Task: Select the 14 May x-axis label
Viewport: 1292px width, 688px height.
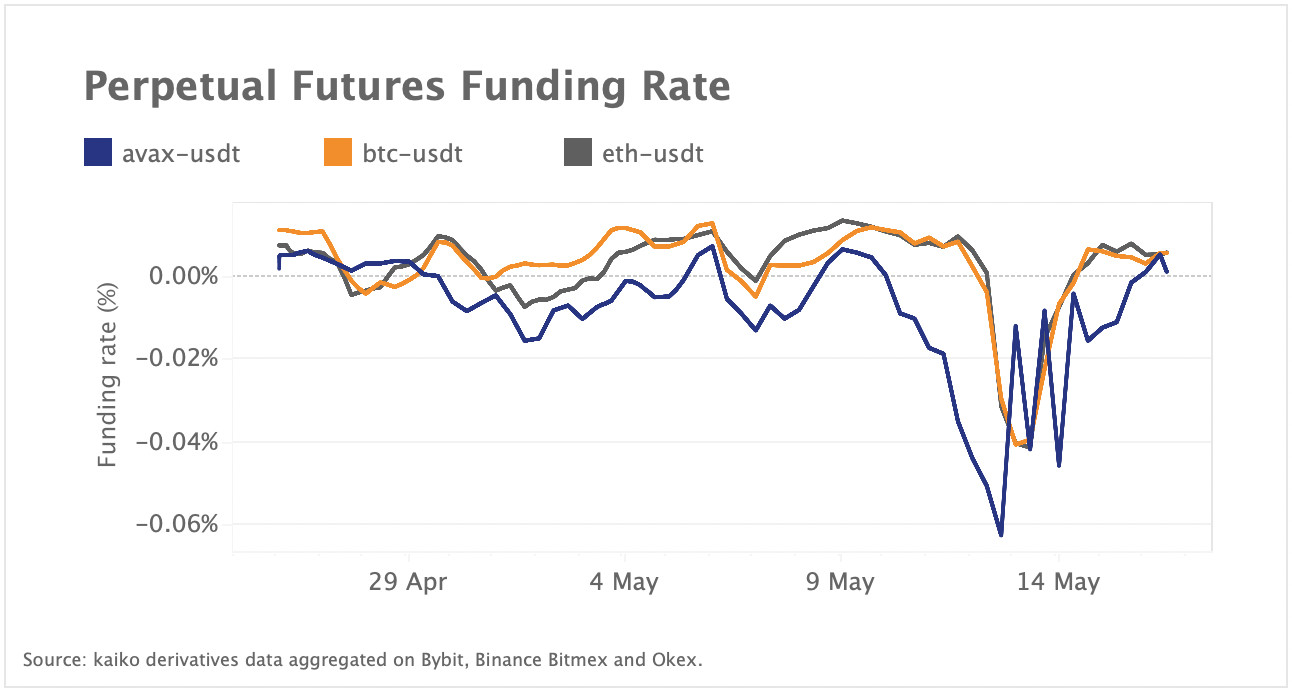Action: pyautogui.click(x=1058, y=582)
